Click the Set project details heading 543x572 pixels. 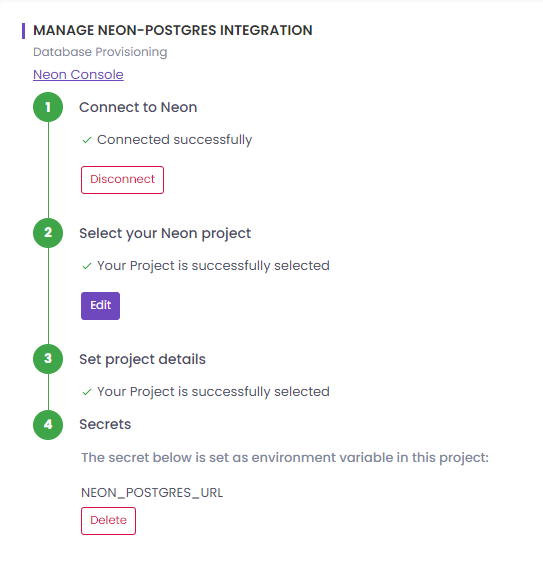pyautogui.click(x=143, y=359)
